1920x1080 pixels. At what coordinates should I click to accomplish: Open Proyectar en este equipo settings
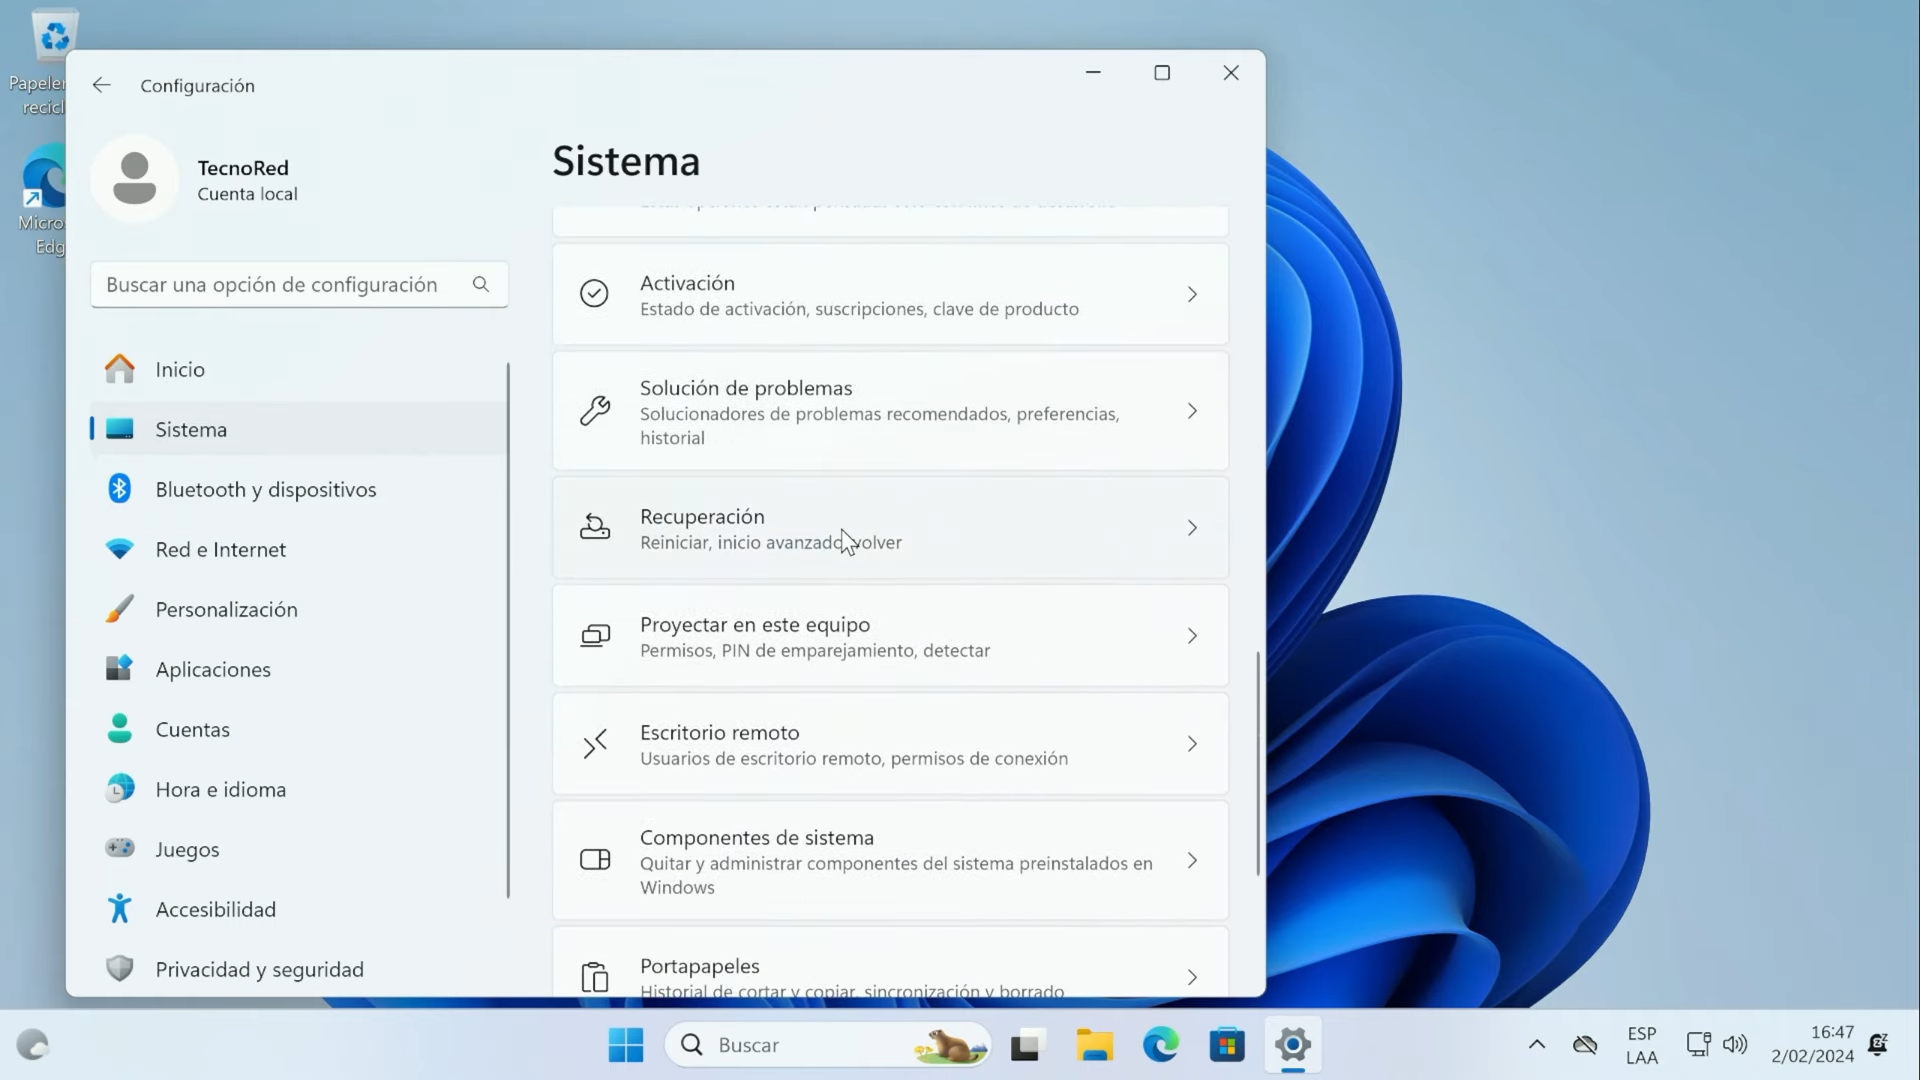click(890, 636)
